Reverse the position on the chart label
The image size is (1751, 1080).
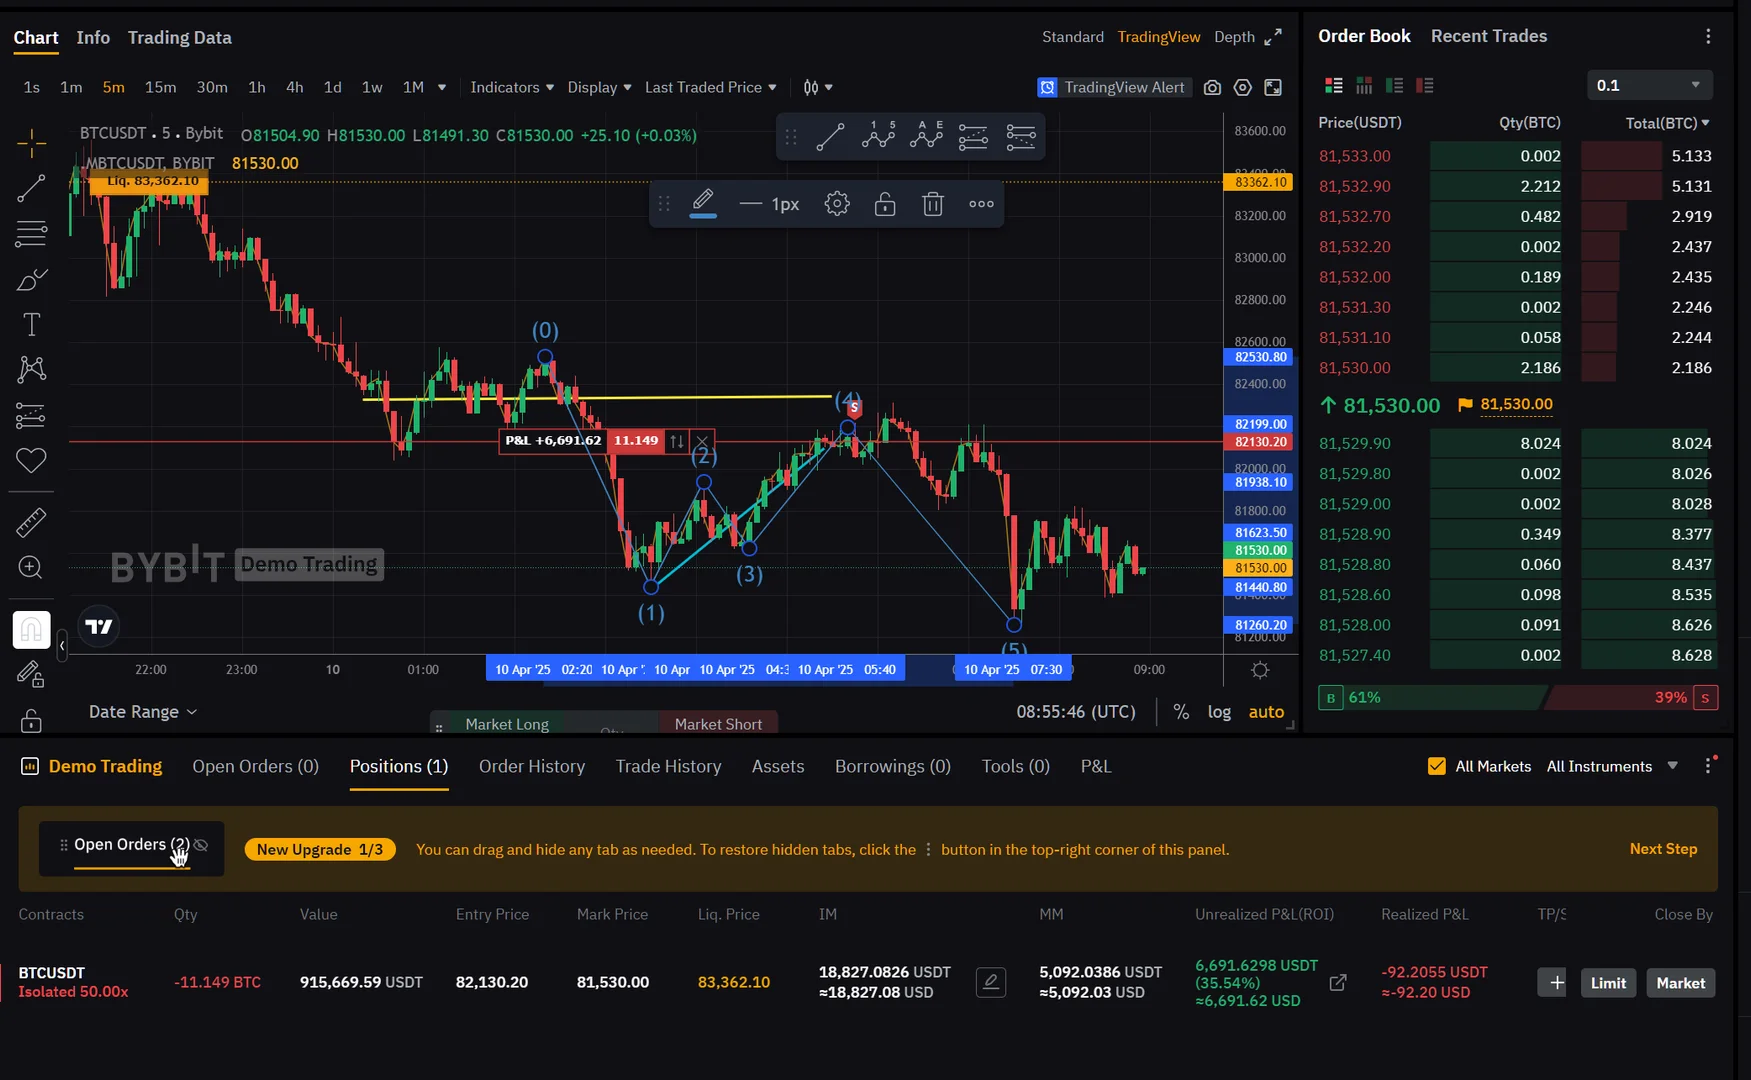tap(677, 441)
